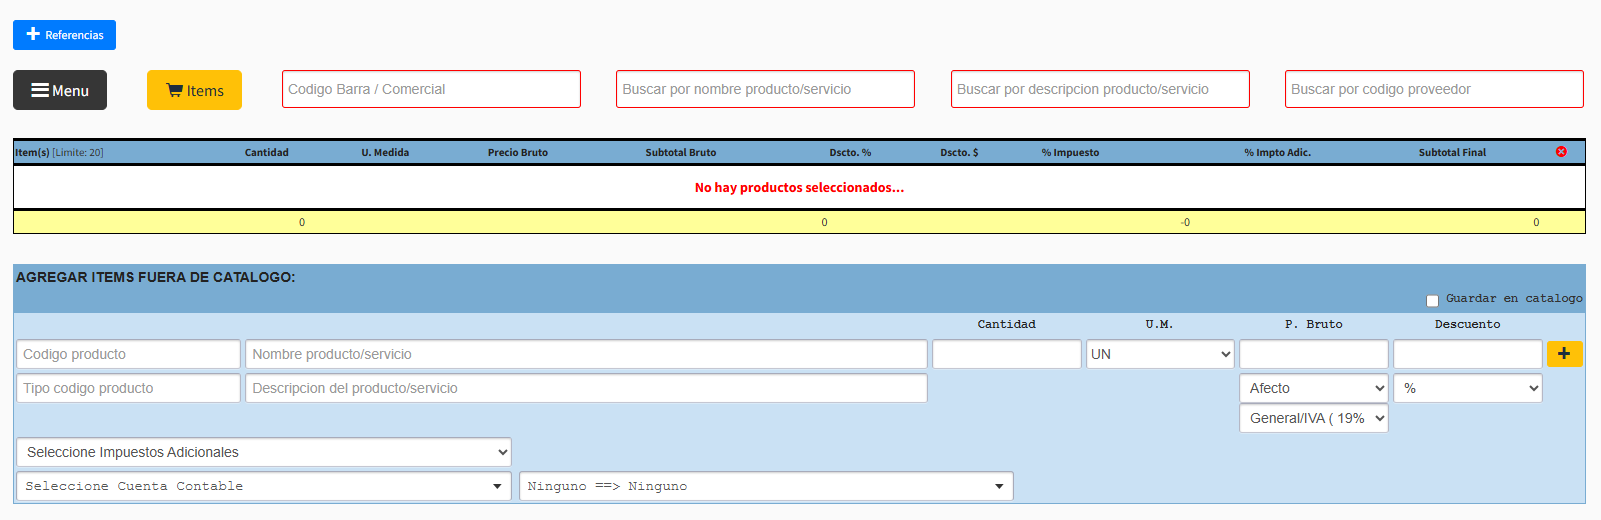Open the General/IVA 19% dropdown

1313,418
